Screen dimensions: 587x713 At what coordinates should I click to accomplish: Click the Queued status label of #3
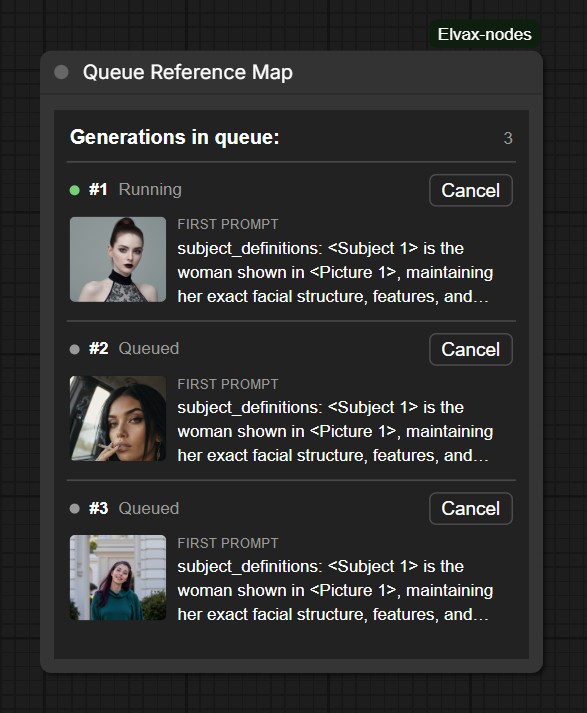pyautogui.click(x=149, y=508)
